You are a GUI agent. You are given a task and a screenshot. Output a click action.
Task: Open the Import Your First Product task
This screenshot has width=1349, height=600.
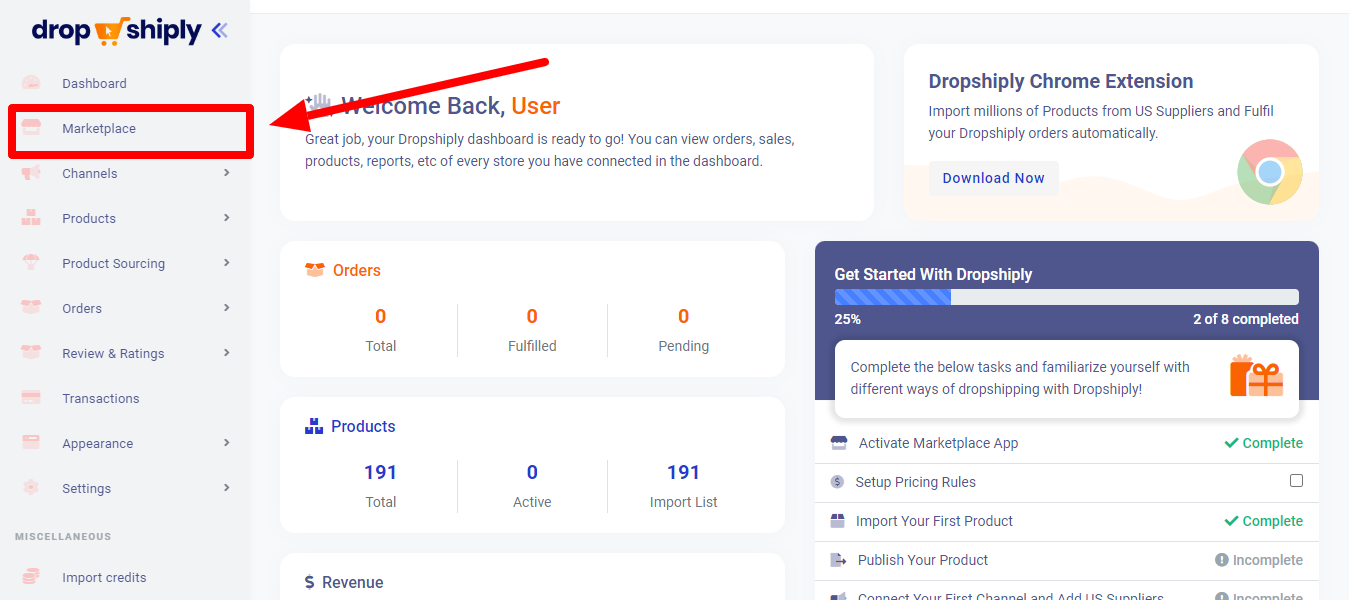point(934,521)
